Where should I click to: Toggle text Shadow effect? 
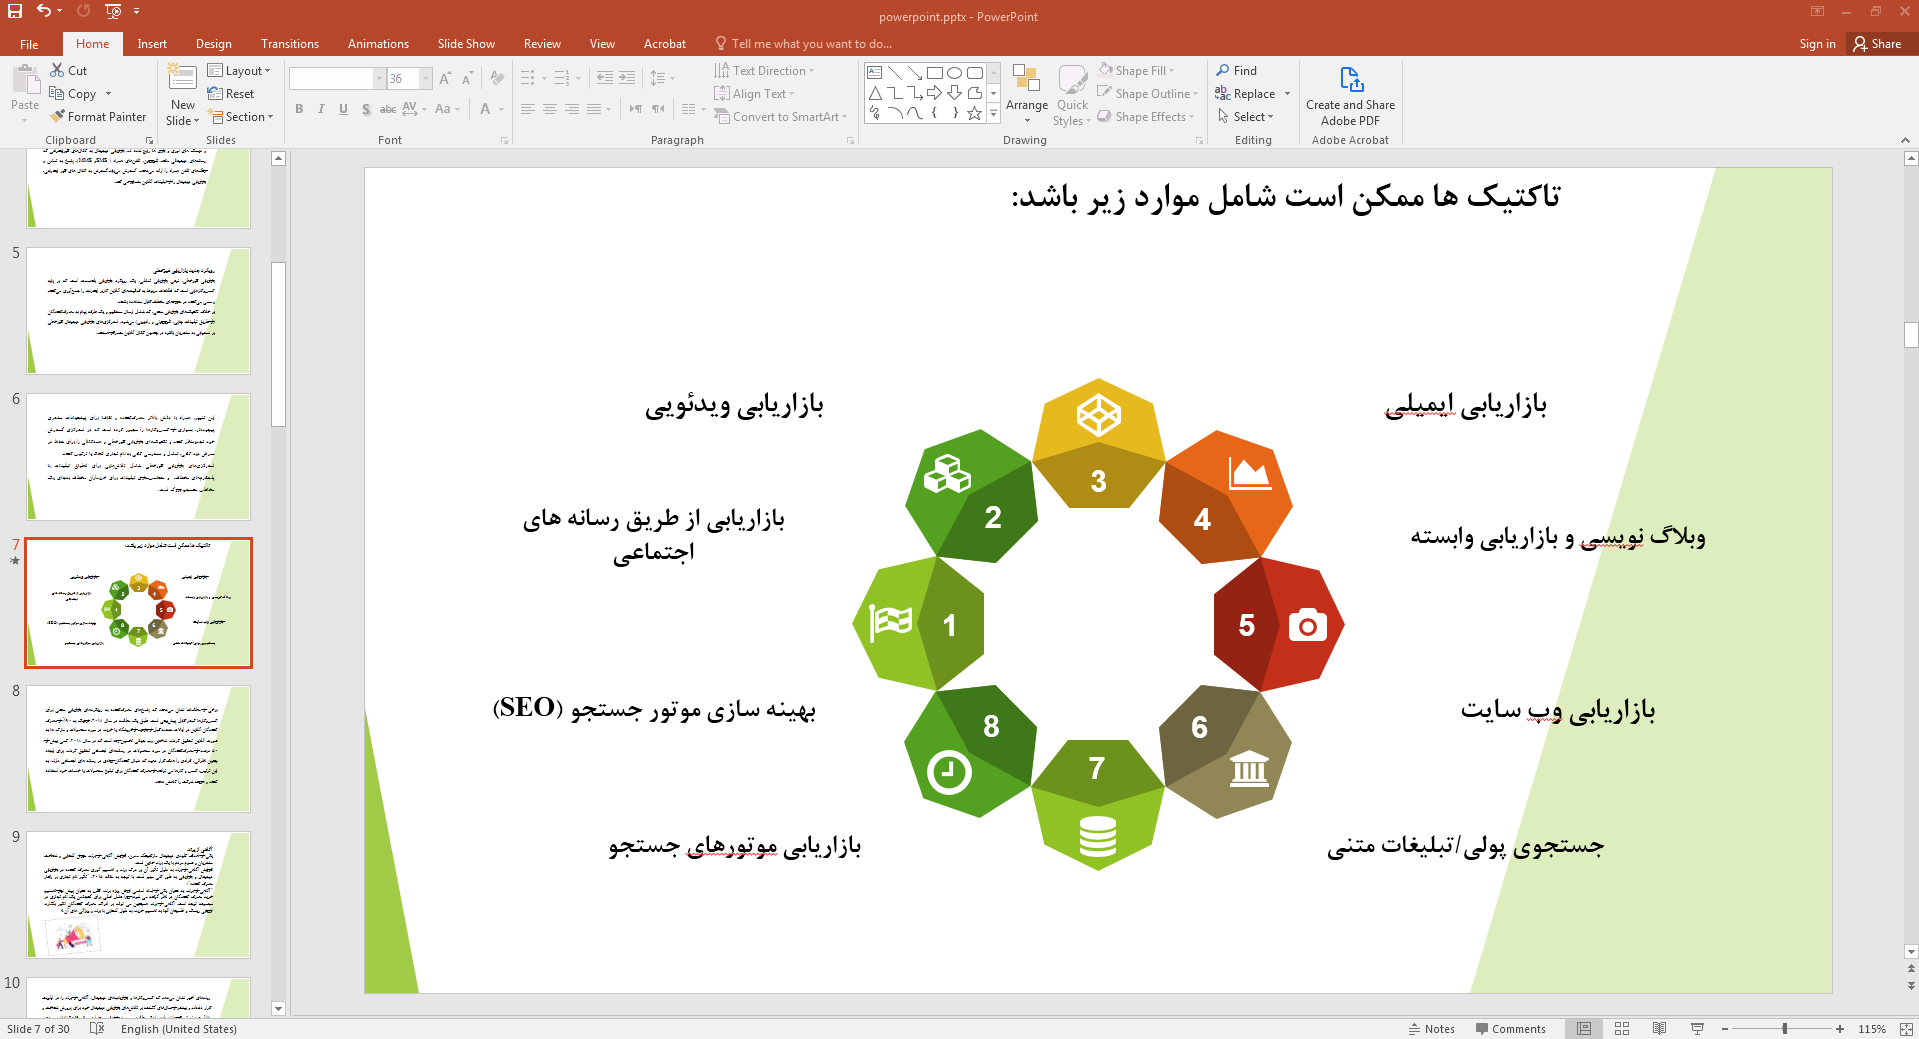point(366,109)
